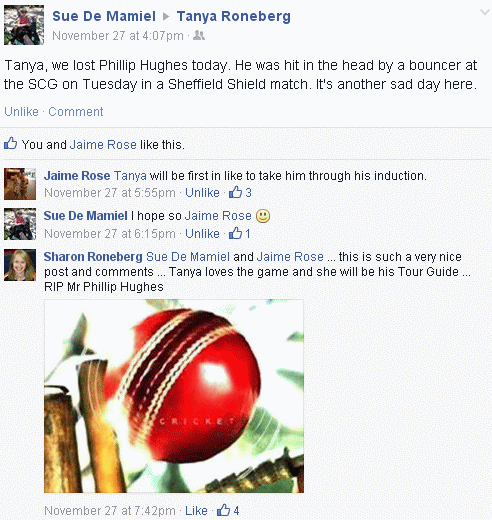Image resolution: width=492 pixels, height=520 pixels.
Task: Unlike Jaime Rose's comment
Action: pyautogui.click(x=202, y=193)
